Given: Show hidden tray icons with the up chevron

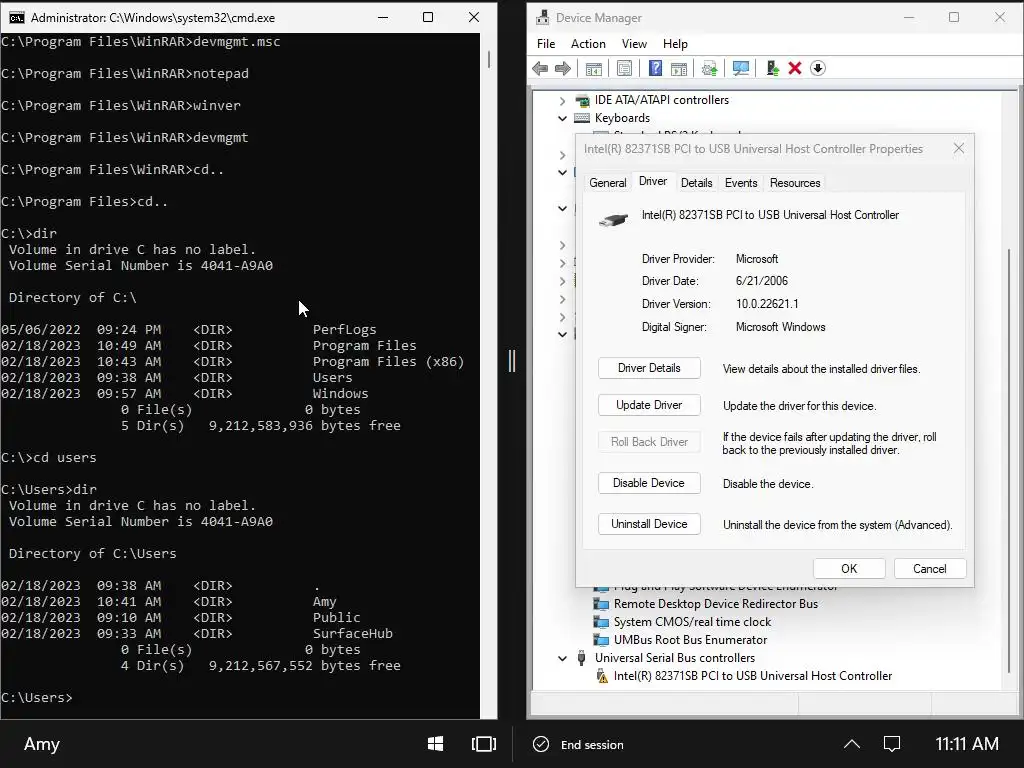Looking at the screenshot, I should [852, 744].
